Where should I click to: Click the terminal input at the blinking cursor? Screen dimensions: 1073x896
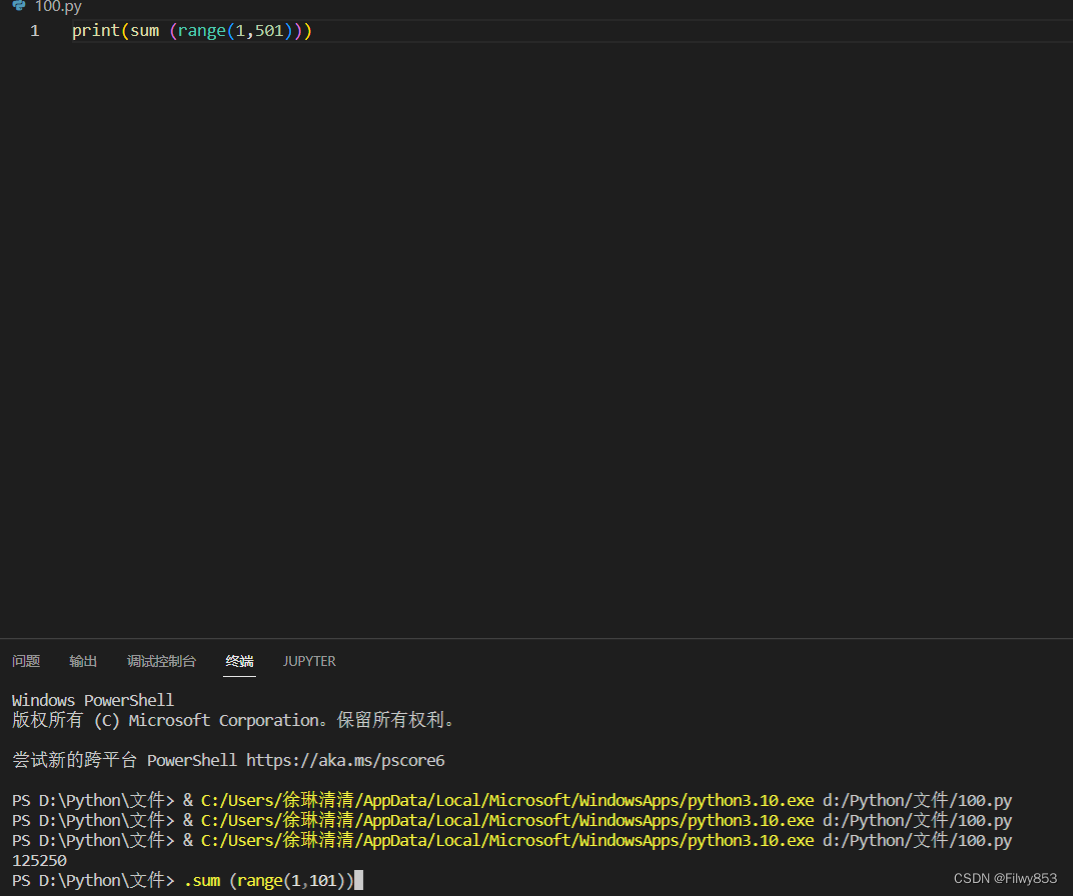coord(358,880)
